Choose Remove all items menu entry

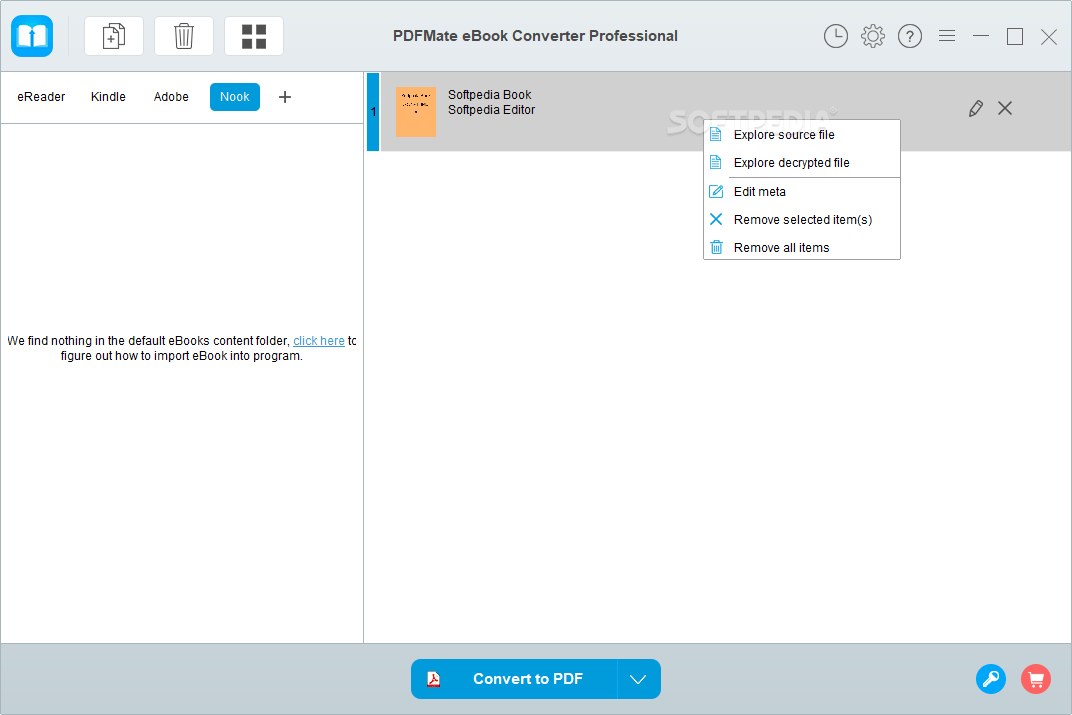pyautogui.click(x=802, y=247)
